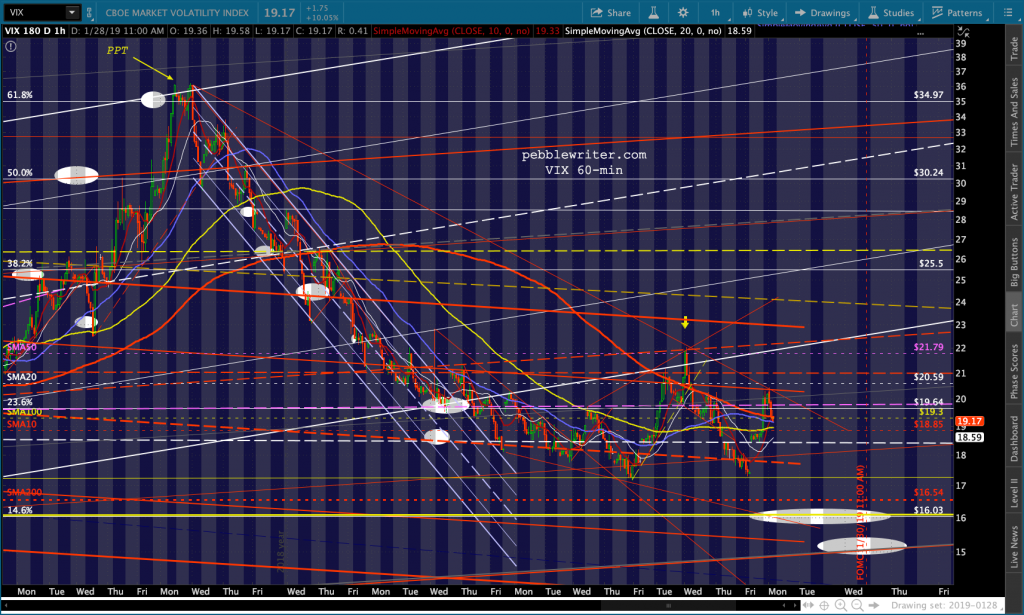This screenshot has width=1024, height=615.
Task: Open the Style menu
Action: [x=760, y=12]
